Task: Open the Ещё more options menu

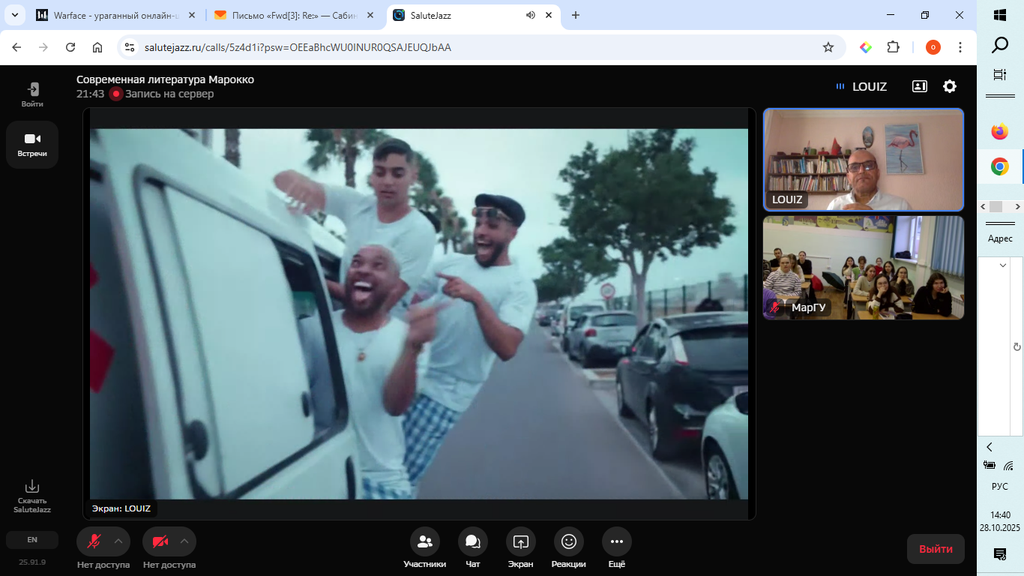Action: 616,542
